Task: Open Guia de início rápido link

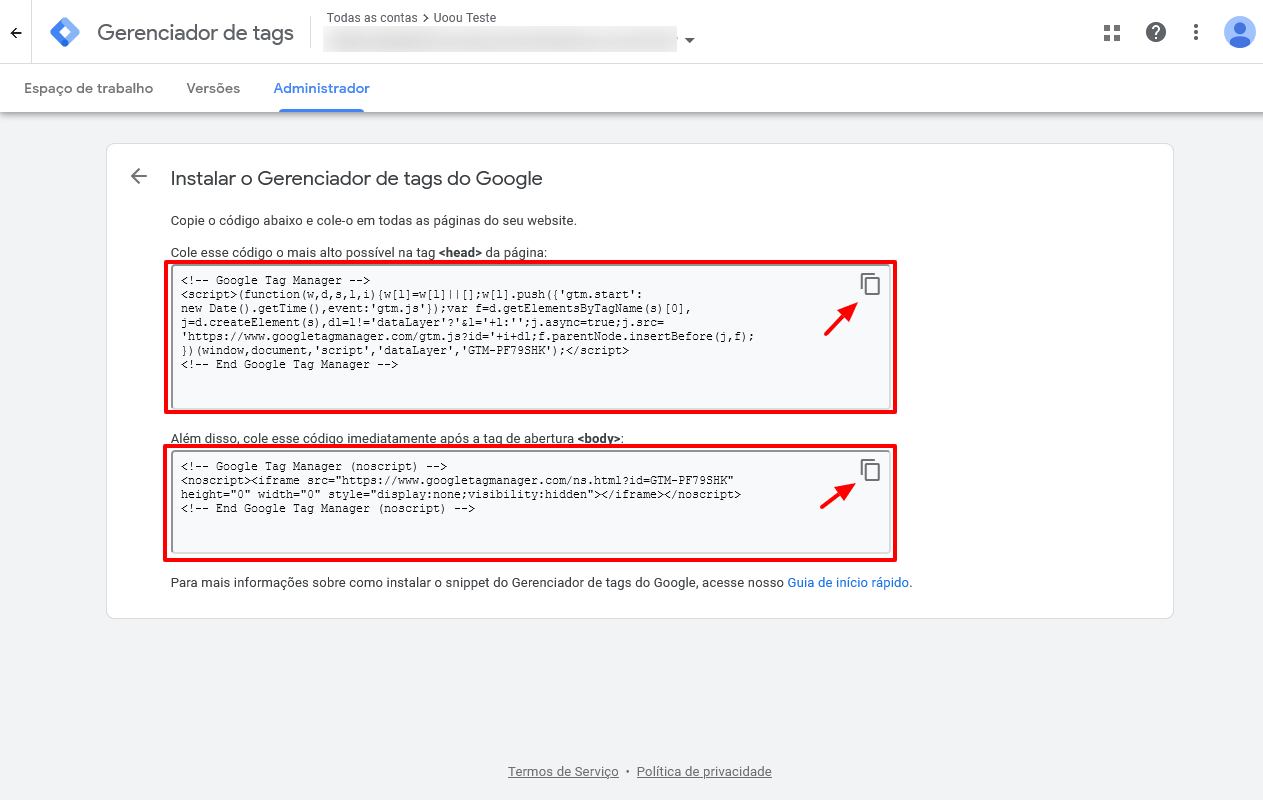Action: pyautogui.click(x=848, y=582)
